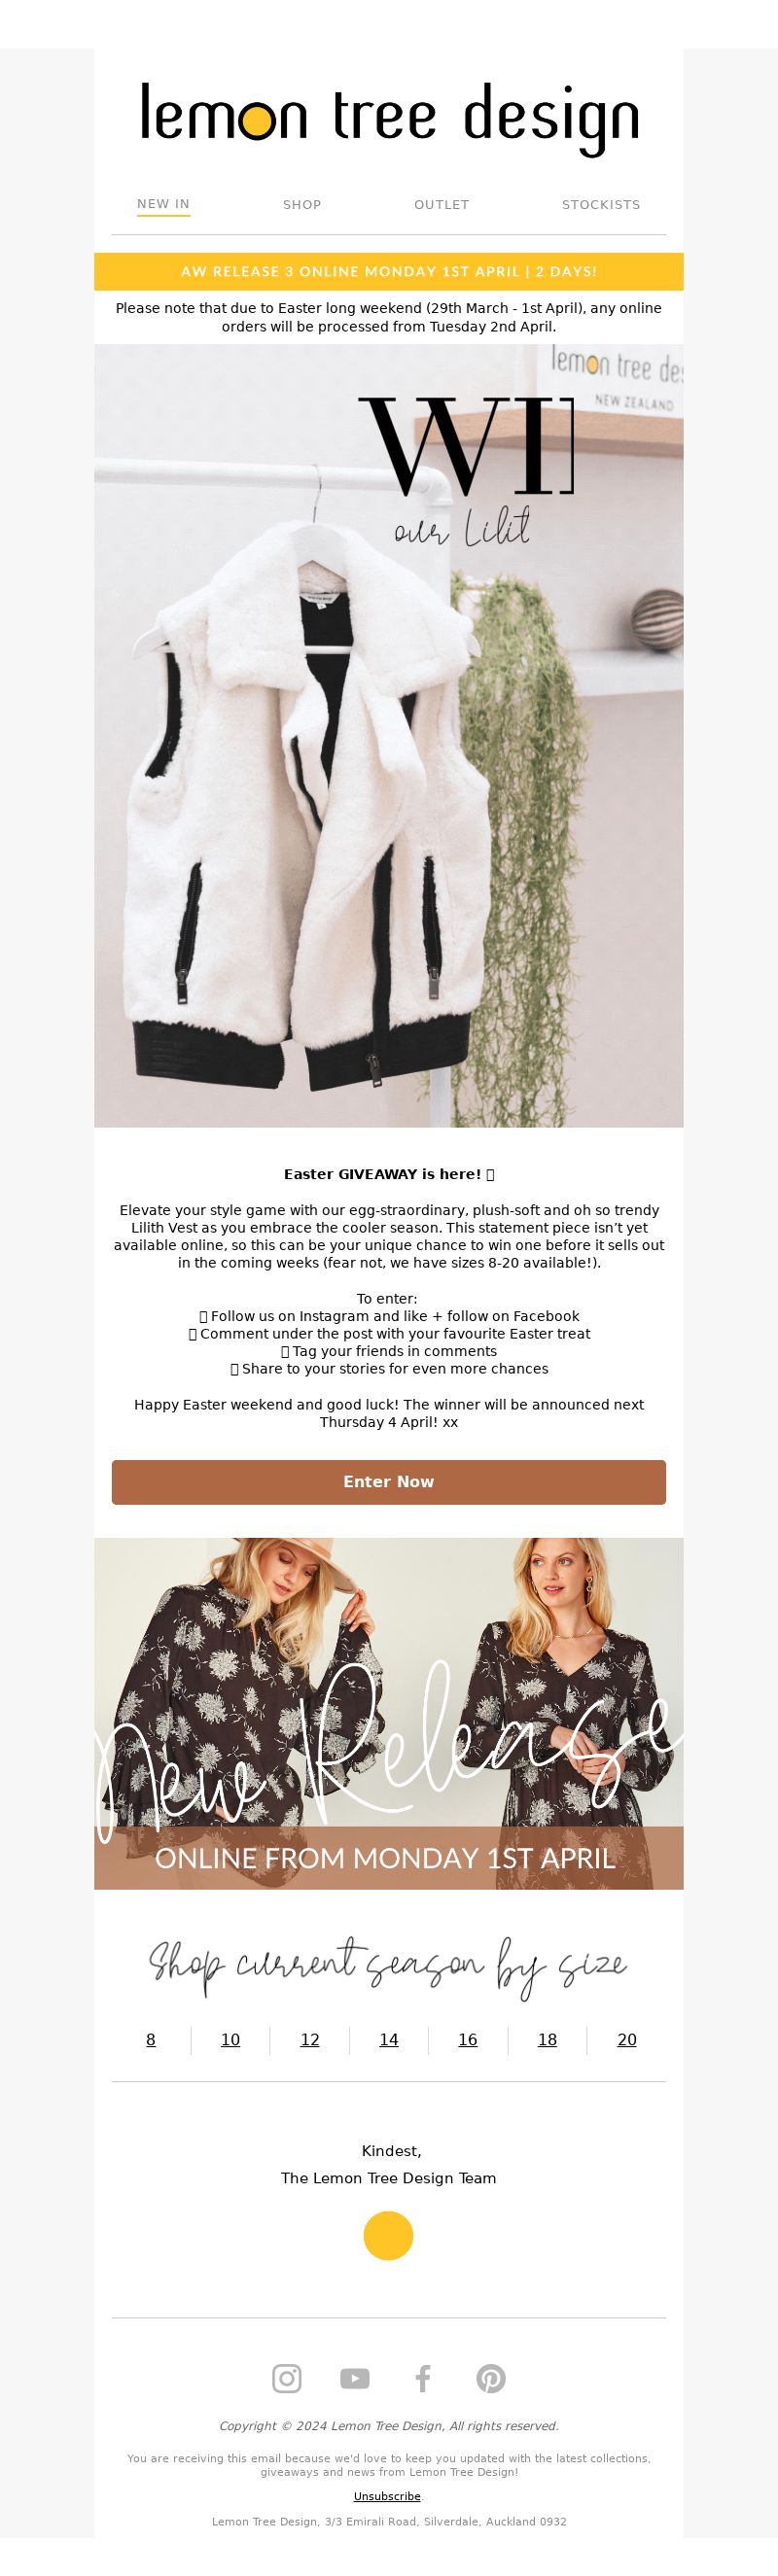Image resolution: width=778 pixels, height=2576 pixels.
Task: Click the yellow lemon circle below signature
Action: tap(388, 2235)
